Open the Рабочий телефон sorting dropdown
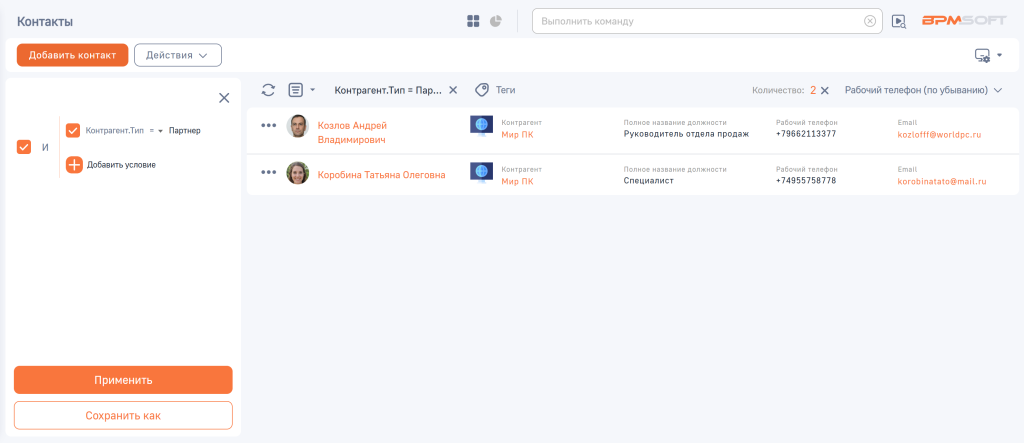Screen dimensions: 1024x443 (x=922, y=90)
